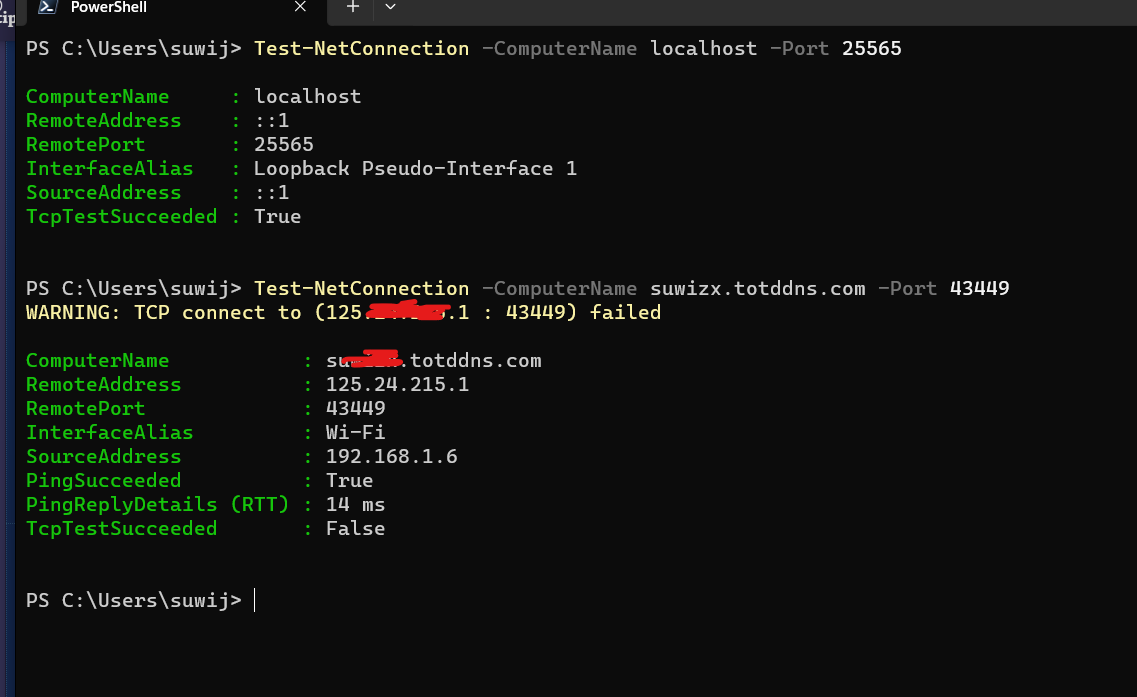Click the SourceAddress value 192.168.1.6

392,456
